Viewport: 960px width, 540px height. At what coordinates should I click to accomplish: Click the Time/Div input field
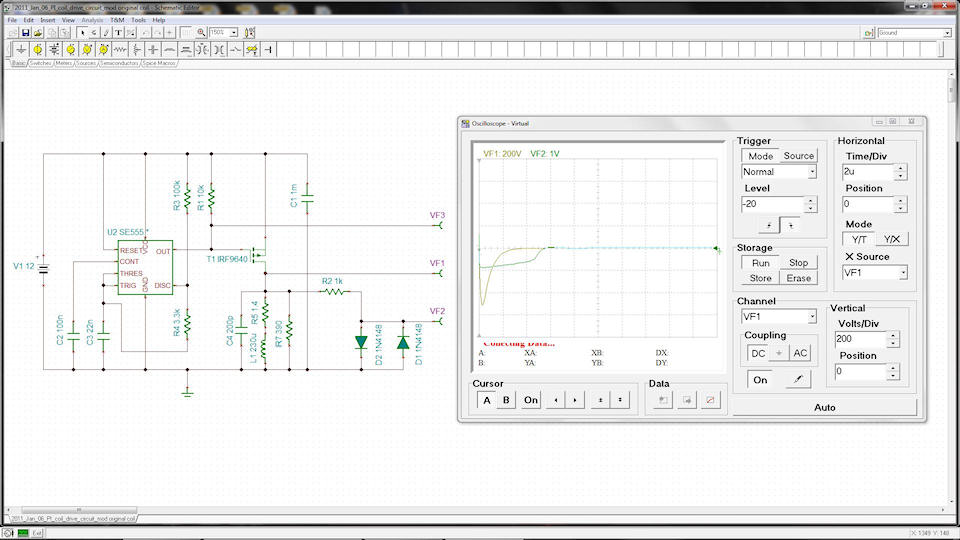coord(865,171)
